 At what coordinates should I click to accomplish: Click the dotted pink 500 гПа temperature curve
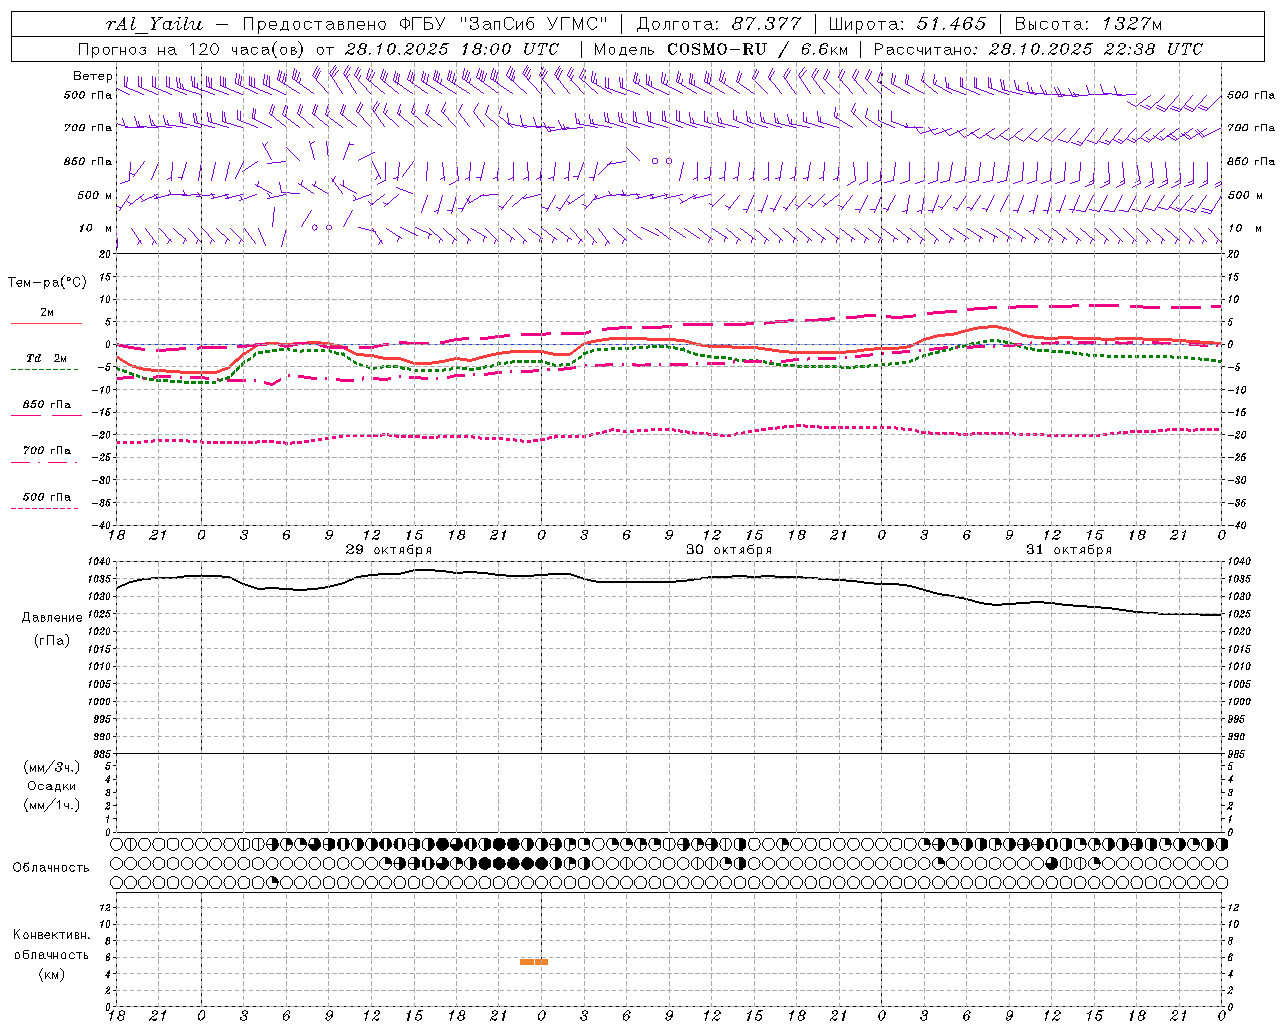[670, 430]
